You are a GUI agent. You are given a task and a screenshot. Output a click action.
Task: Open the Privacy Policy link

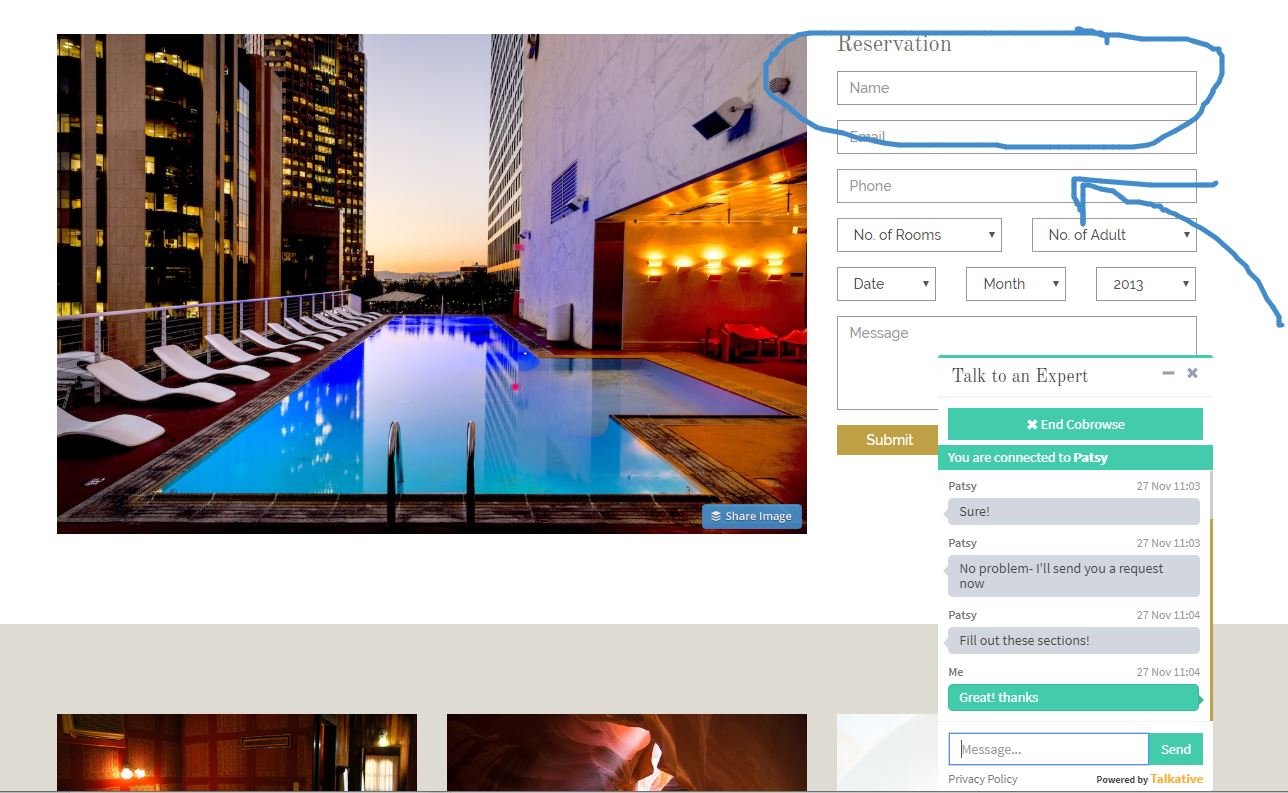click(982, 779)
